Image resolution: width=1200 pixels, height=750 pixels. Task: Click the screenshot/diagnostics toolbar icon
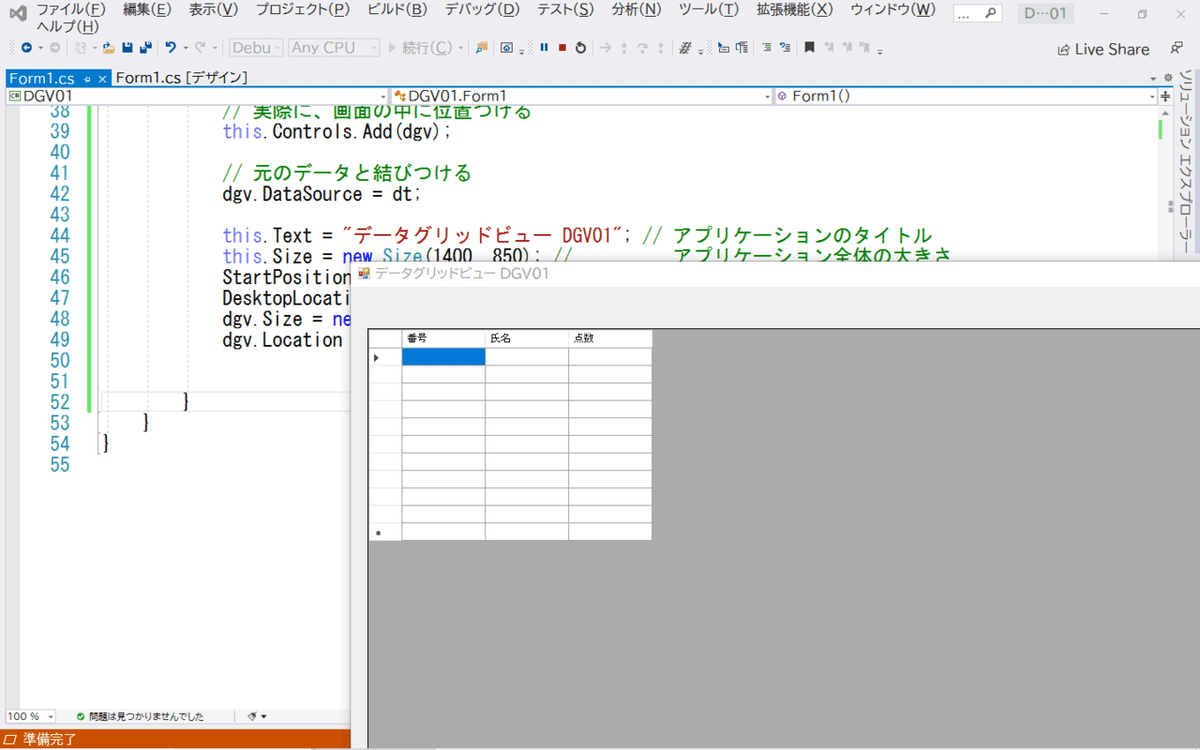507,48
